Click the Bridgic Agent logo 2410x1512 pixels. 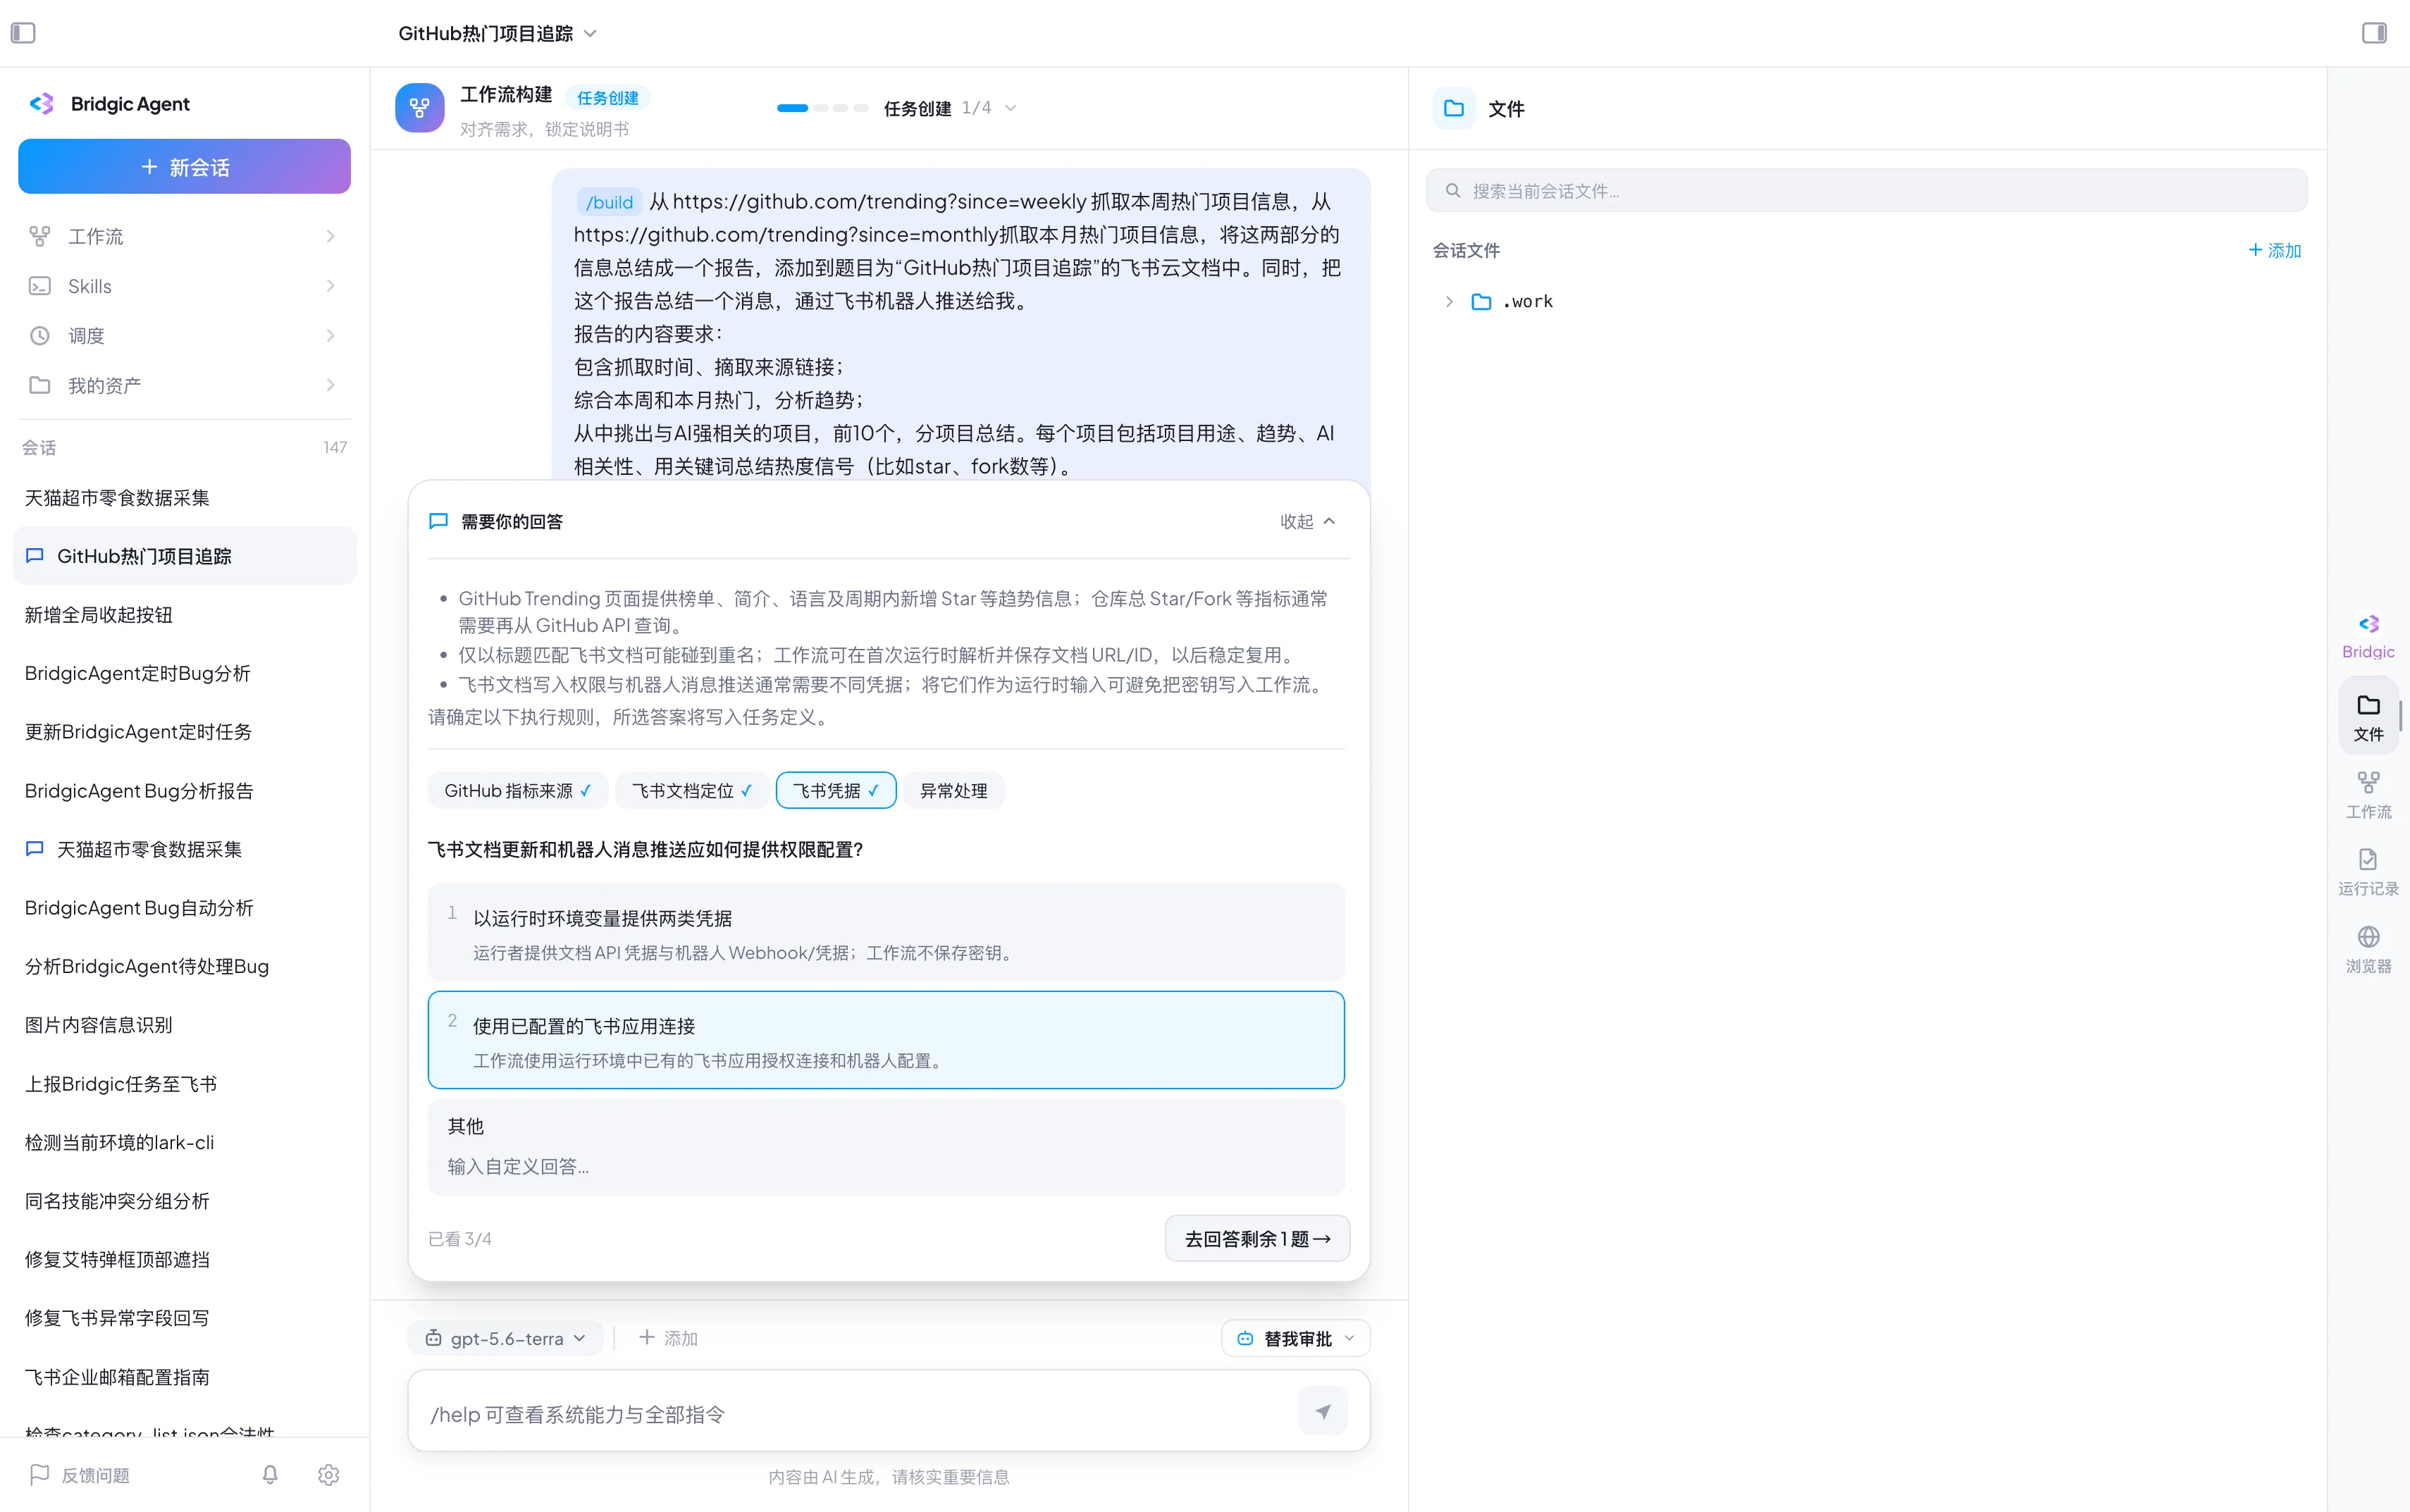42,103
